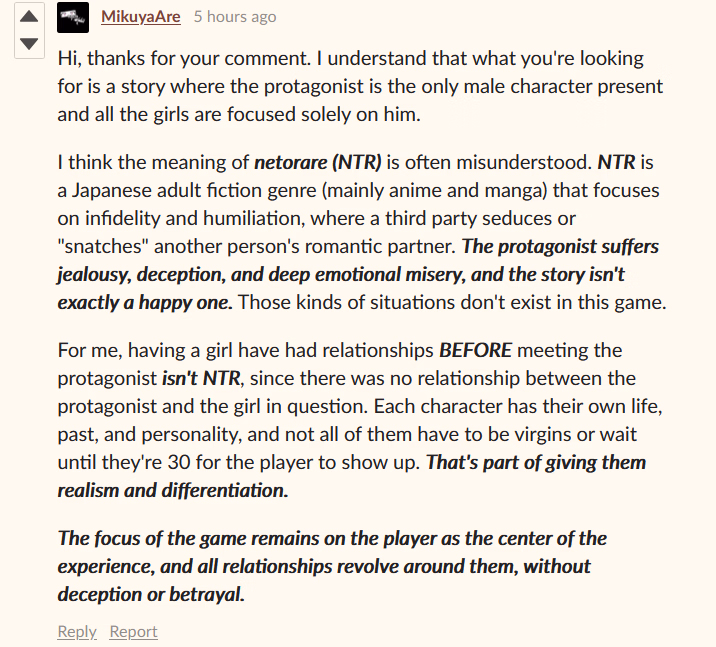Click the bold text "deception or betrayal."
This screenshot has height=647, width=716.
pos(151,594)
